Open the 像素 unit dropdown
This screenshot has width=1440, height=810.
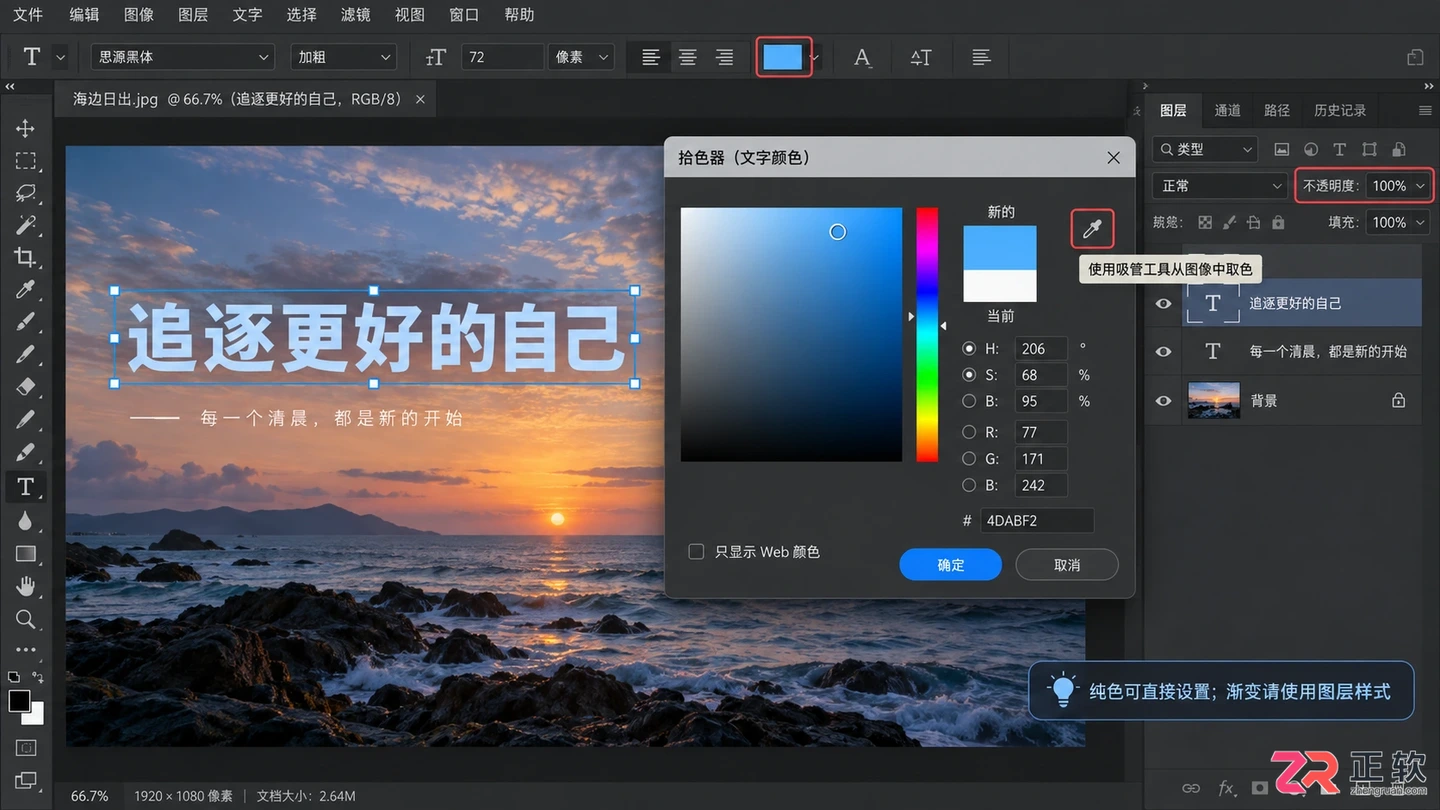coord(581,58)
